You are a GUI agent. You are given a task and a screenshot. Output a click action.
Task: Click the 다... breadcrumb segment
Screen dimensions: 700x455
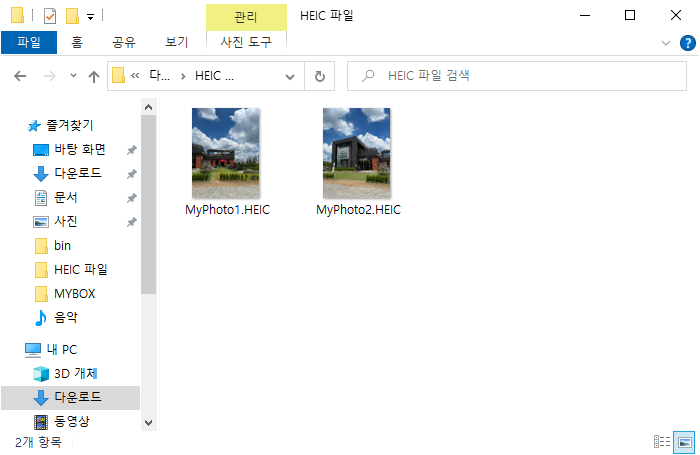[x=159, y=75]
